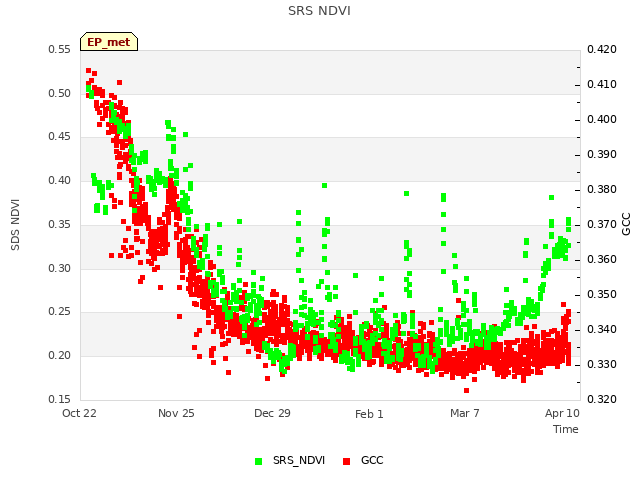Click the 0.50 left axis value
640x480 pixels.
60,93
